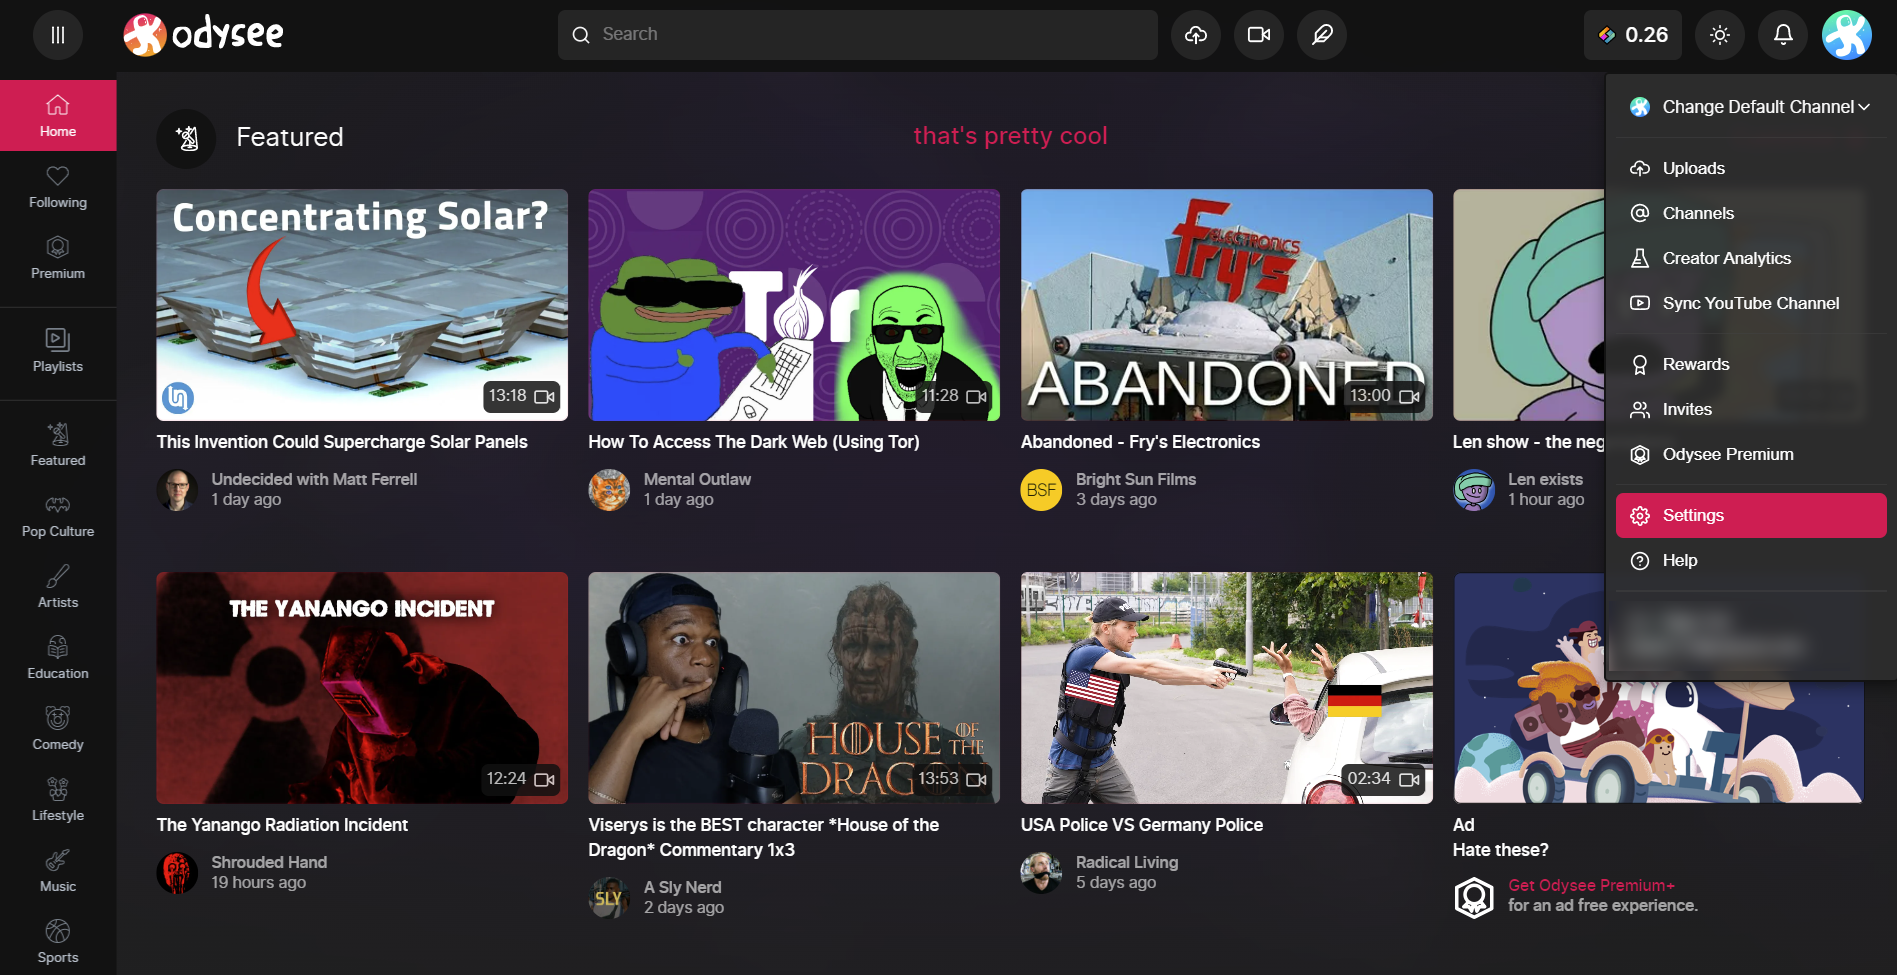Visit Bright Sun Films channel name
The width and height of the screenshot is (1897, 975).
click(x=1135, y=479)
